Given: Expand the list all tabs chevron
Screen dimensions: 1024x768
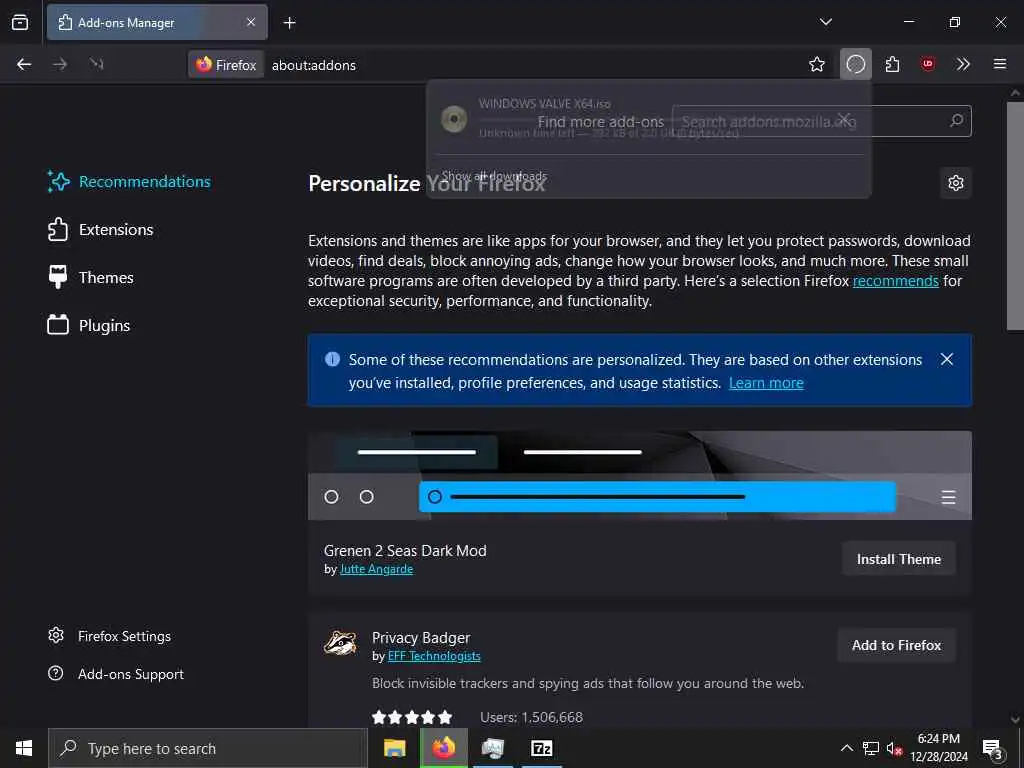Looking at the screenshot, I should point(825,22).
